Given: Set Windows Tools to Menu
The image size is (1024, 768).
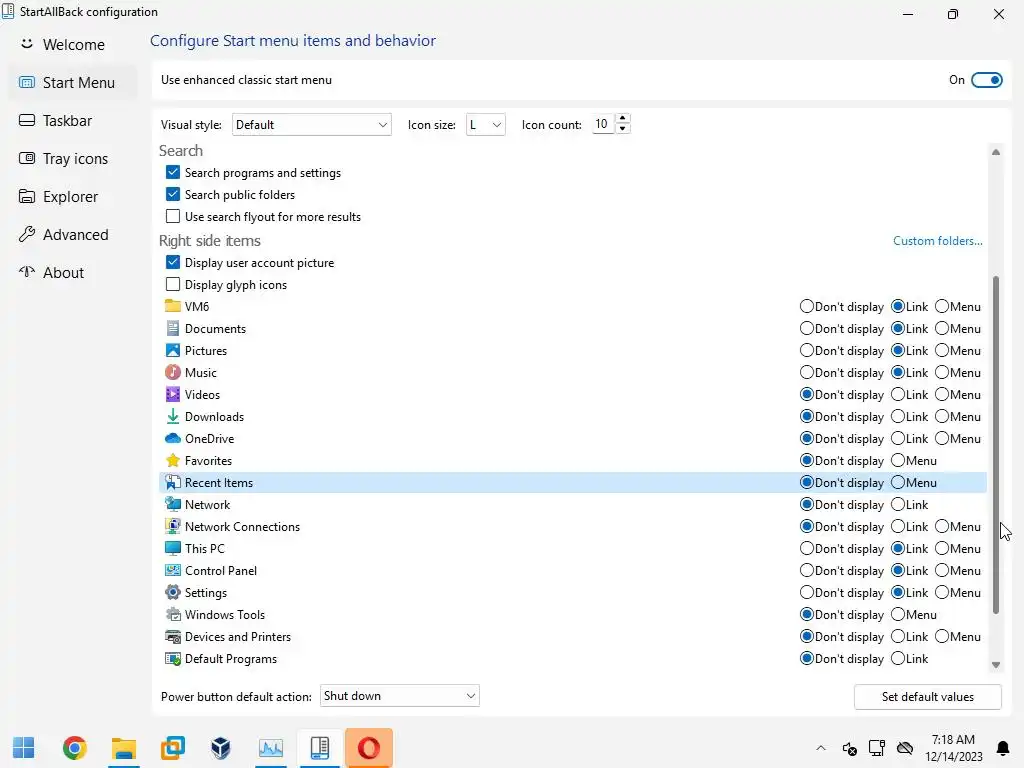Looking at the screenshot, I should coord(898,615).
